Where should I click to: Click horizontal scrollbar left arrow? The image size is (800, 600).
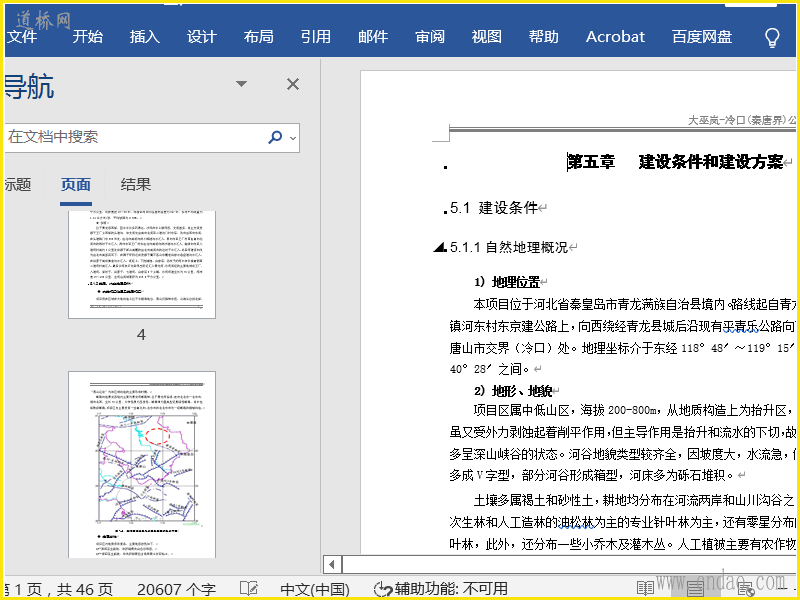pyautogui.click(x=332, y=564)
